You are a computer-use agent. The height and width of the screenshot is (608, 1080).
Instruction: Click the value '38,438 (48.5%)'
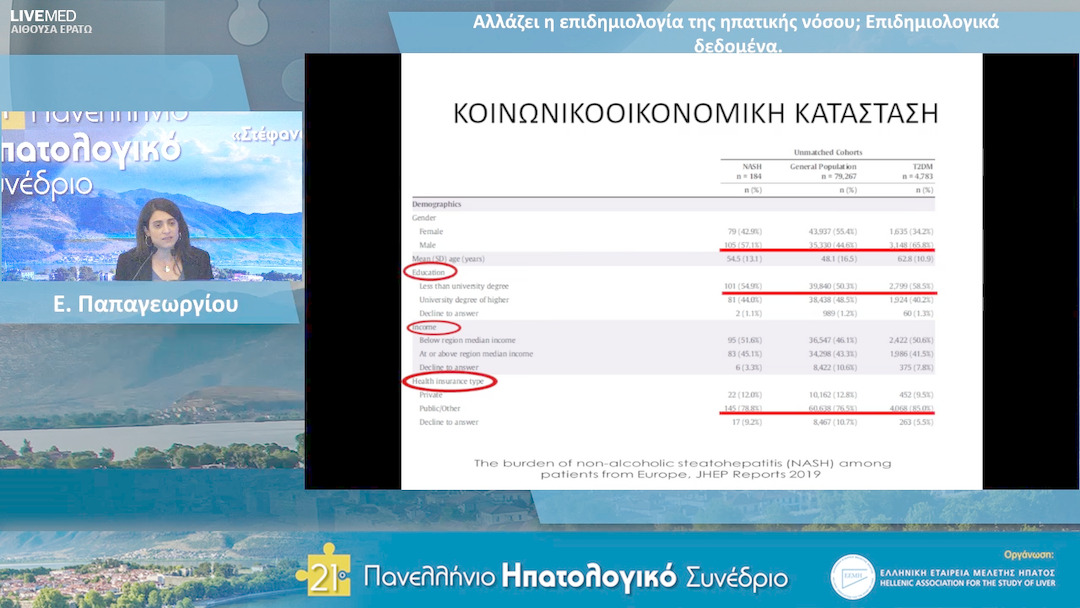pyautogui.click(x=833, y=300)
